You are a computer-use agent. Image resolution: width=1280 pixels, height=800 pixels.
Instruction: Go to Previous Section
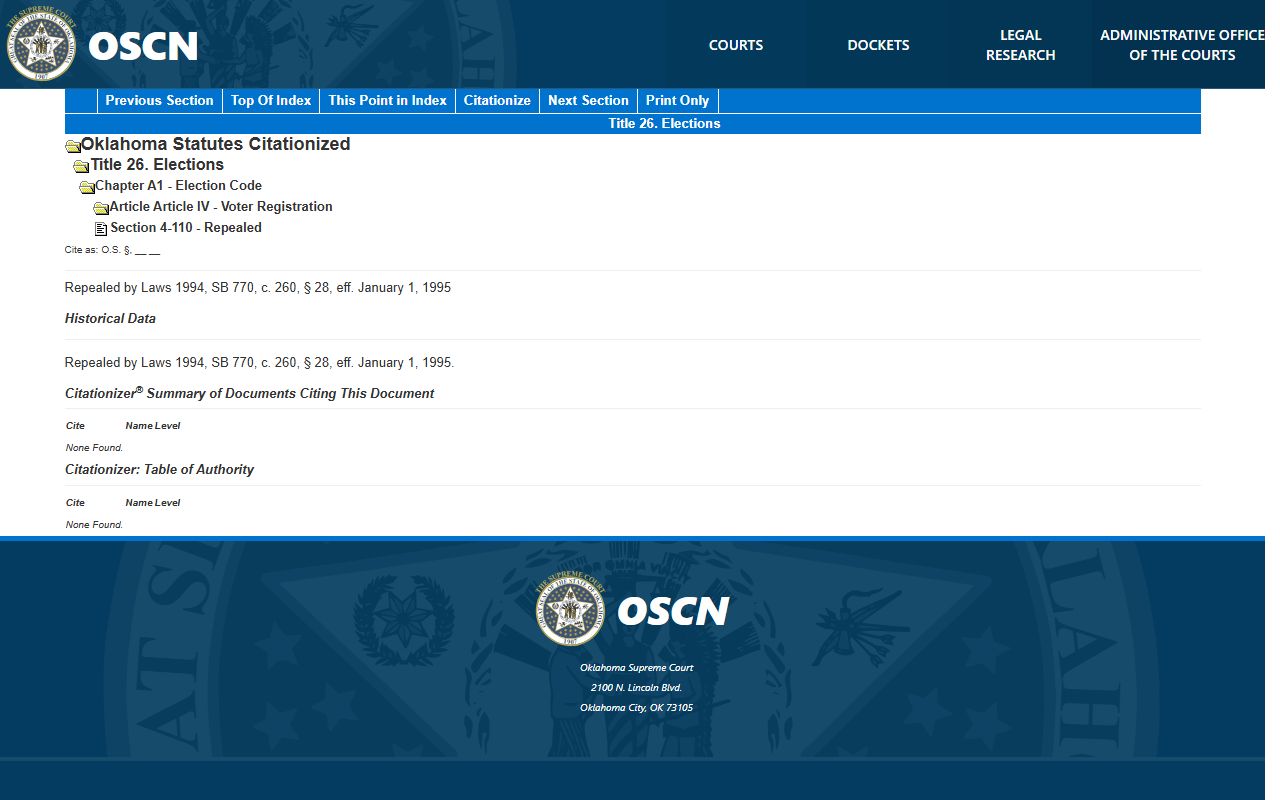click(x=159, y=100)
